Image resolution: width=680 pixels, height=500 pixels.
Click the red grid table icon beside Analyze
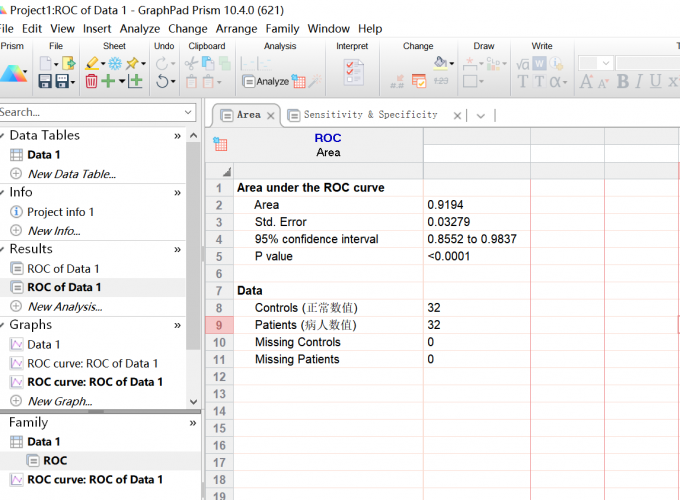coord(298,81)
